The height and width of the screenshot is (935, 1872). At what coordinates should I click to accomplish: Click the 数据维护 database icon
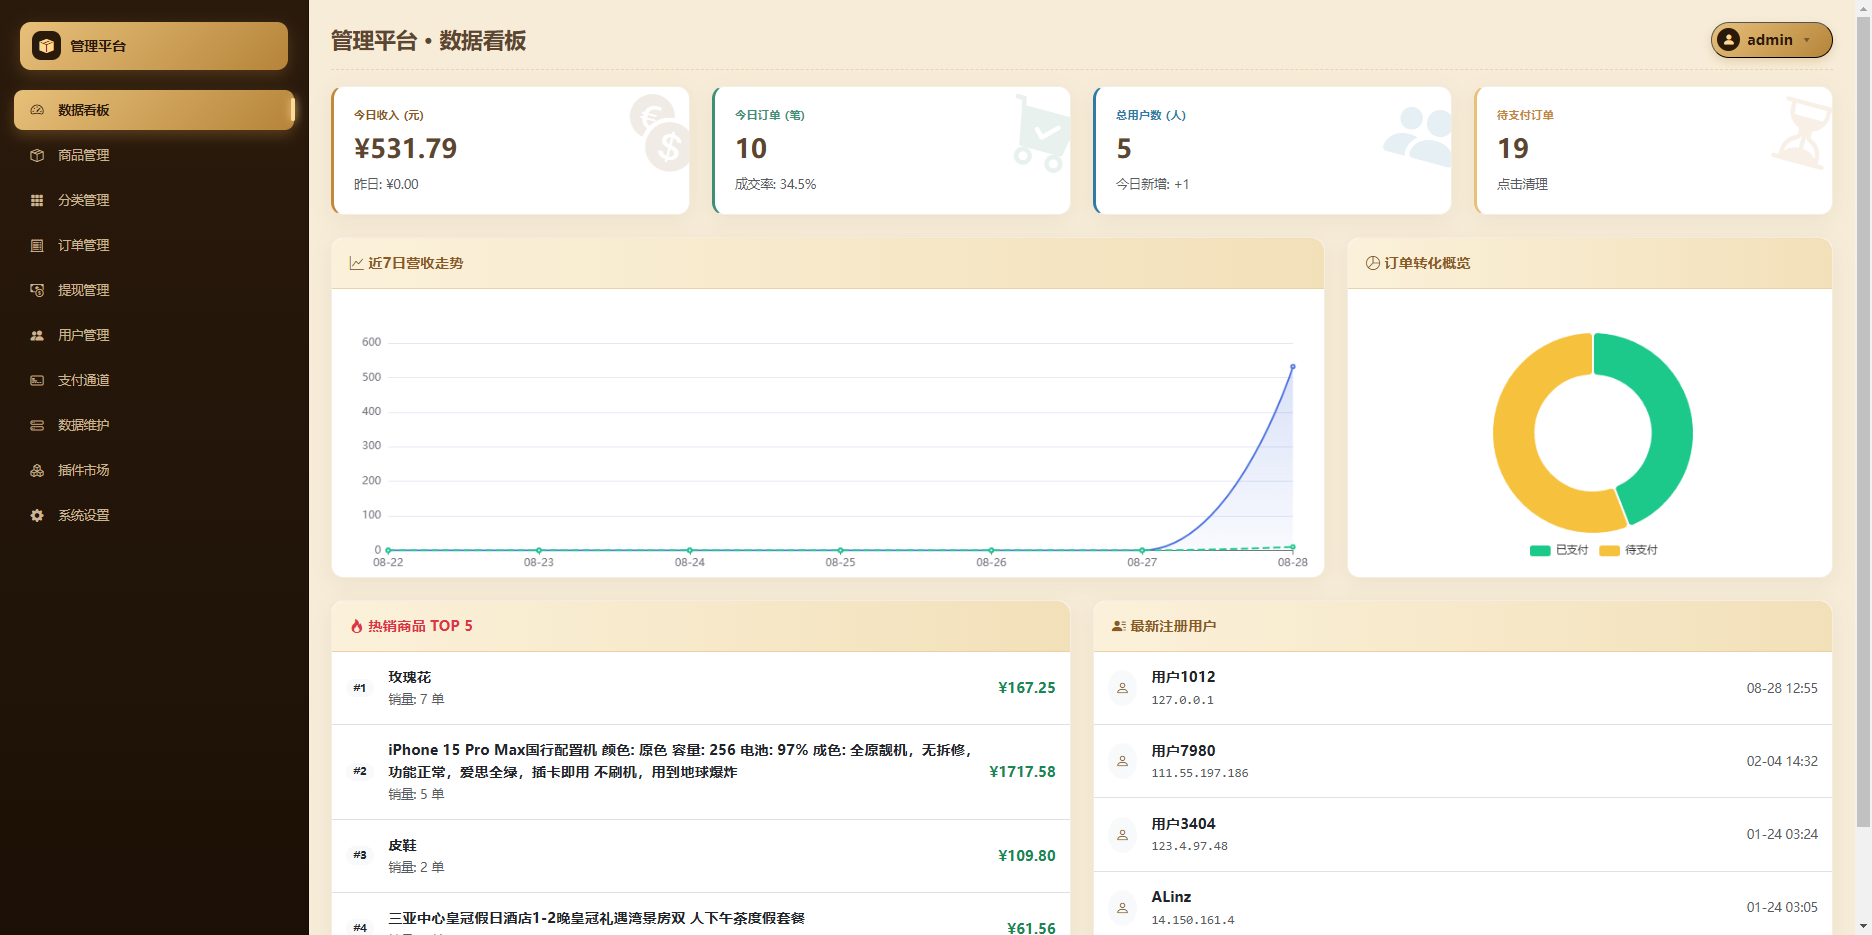pos(37,425)
